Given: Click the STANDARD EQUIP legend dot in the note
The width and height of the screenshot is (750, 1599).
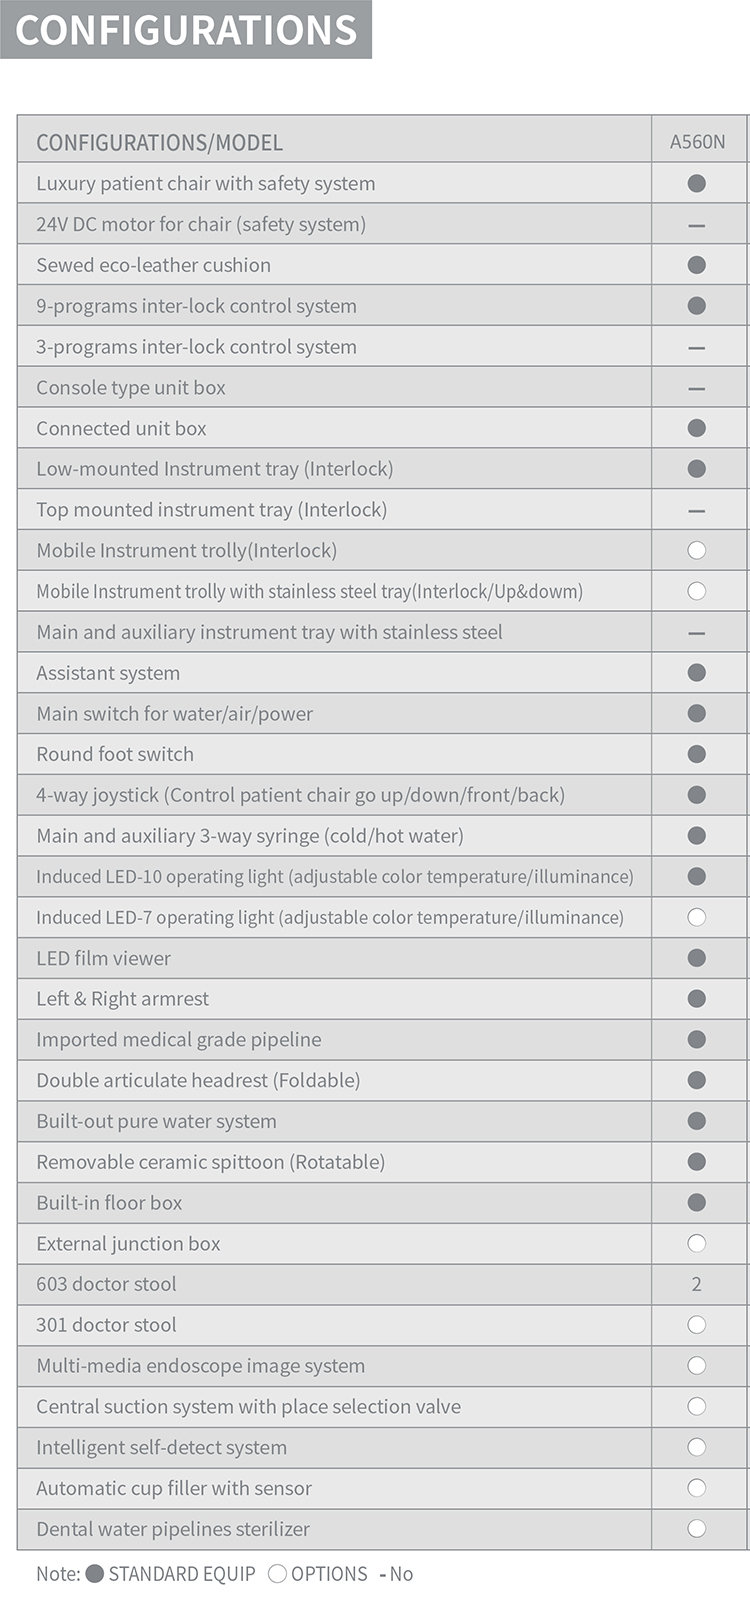Looking at the screenshot, I should pos(95,1574).
